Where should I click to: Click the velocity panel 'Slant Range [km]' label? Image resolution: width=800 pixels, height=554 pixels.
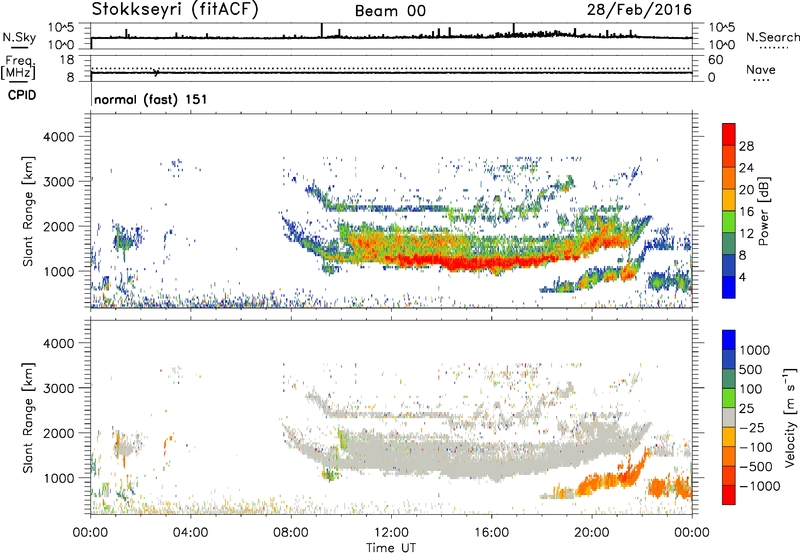click(28, 417)
